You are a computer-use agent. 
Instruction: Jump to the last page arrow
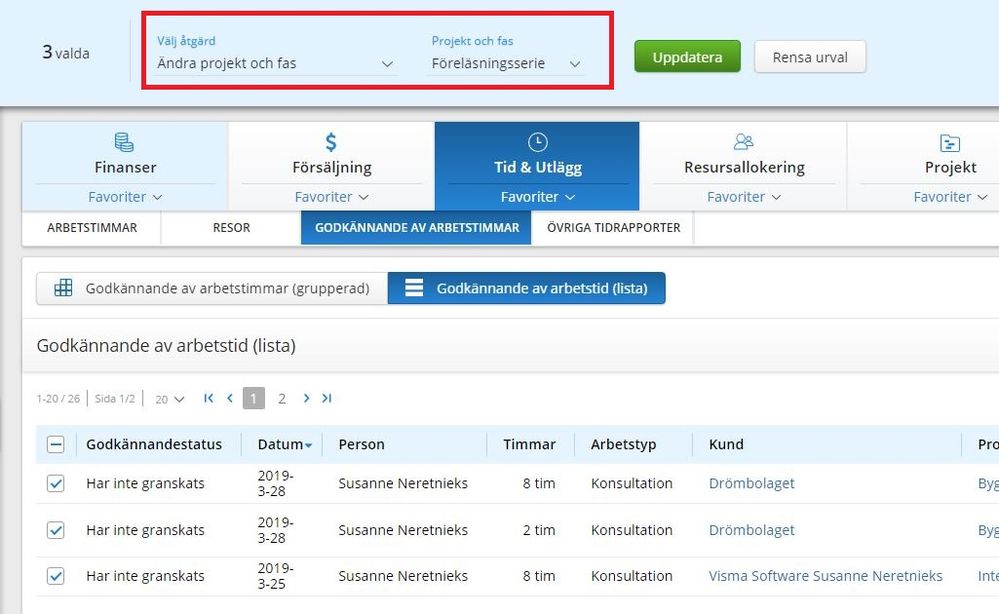327,398
